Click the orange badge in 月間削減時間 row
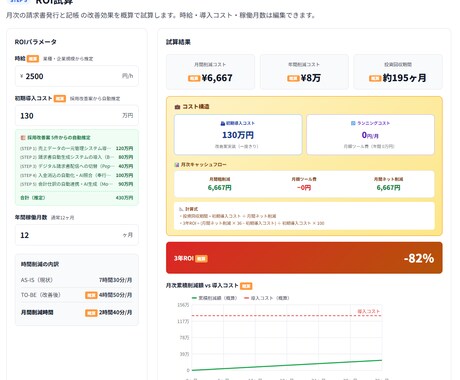This screenshot has width=460, height=380. [91, 313]
